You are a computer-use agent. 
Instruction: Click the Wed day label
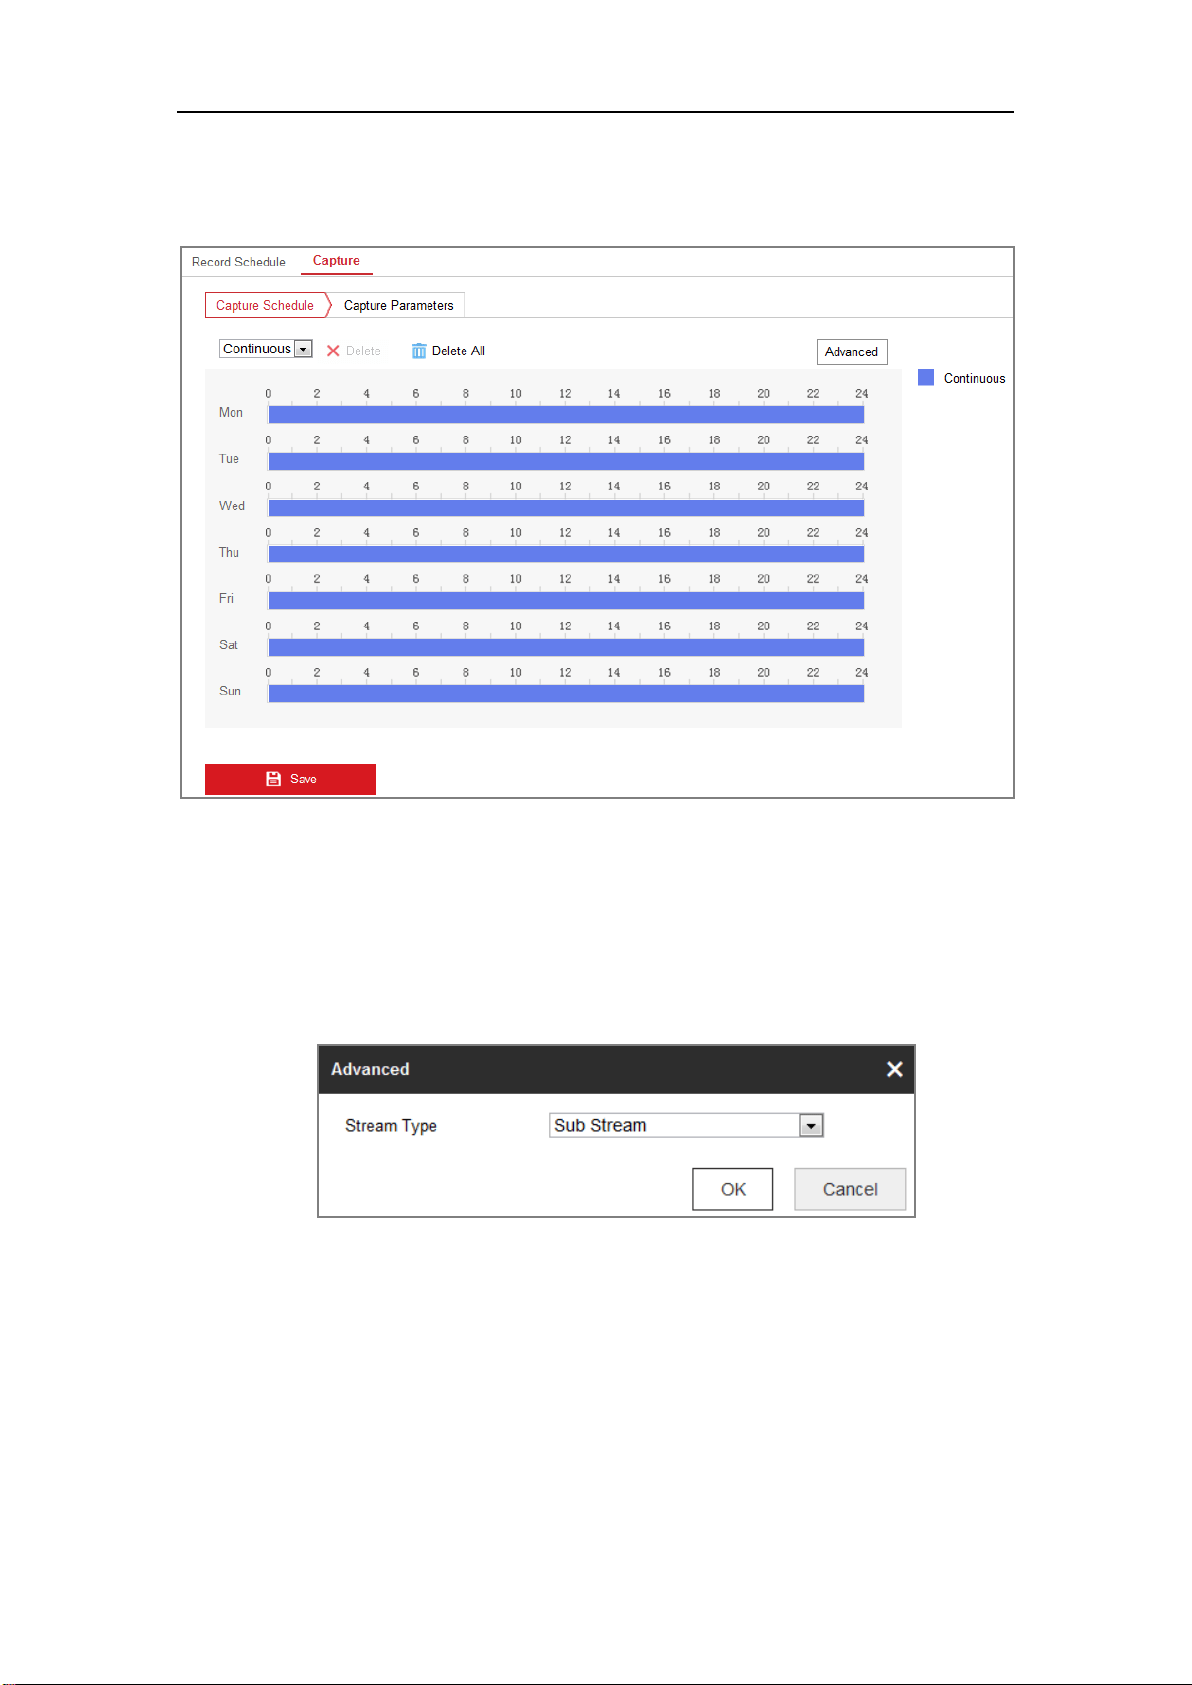[x=232, y=506]
